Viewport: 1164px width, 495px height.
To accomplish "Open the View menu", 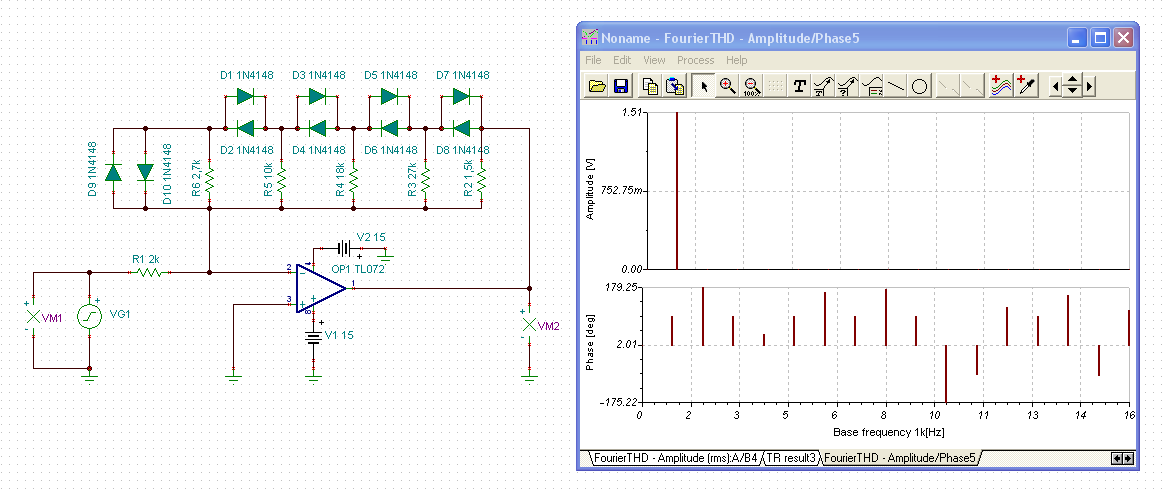I will (x=654, y=60).
